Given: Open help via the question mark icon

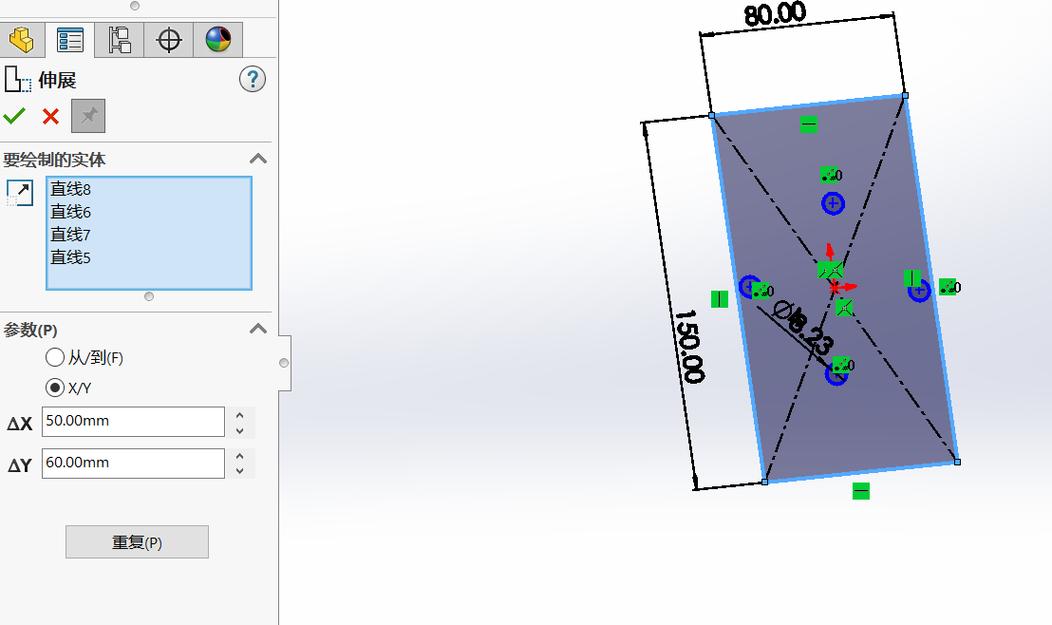Looking at the screenshot, I should (253, 80).
